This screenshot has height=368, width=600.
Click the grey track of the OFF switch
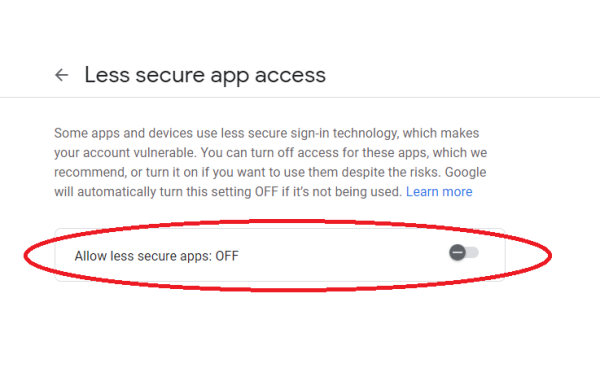point(473,252)
